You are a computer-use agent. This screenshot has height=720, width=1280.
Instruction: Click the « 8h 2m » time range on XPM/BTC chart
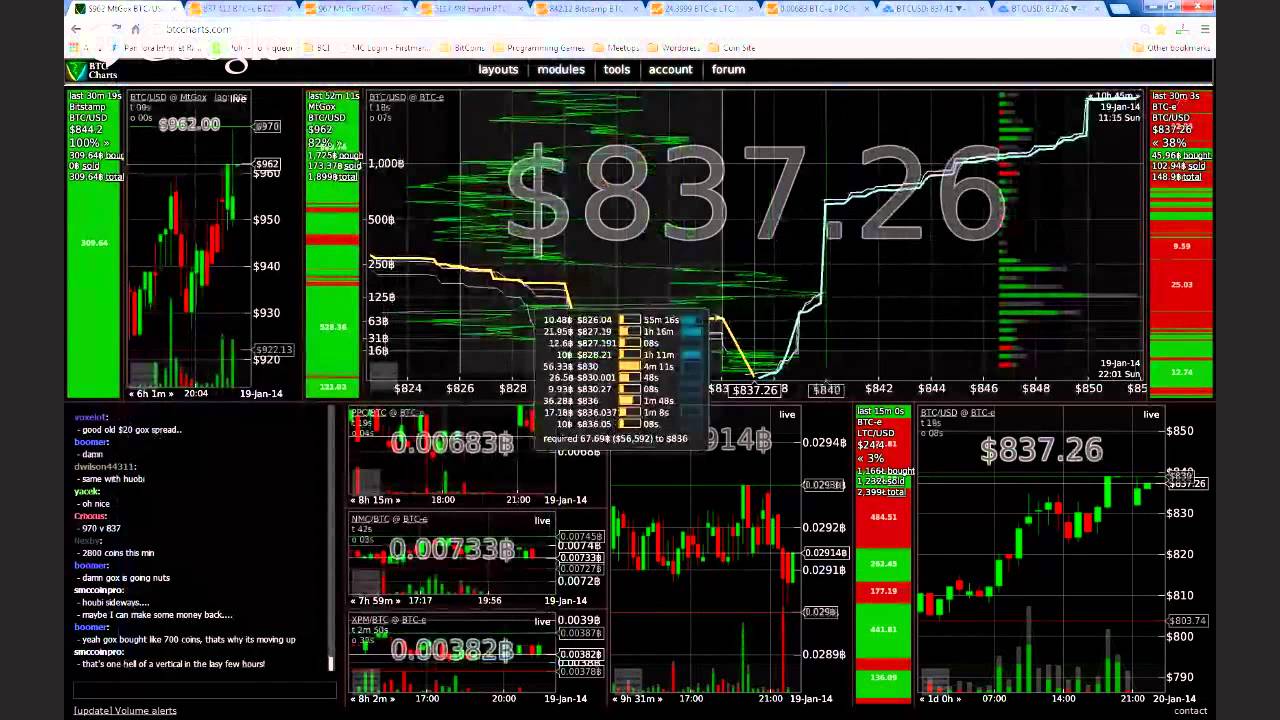click(x=372, y=699)
